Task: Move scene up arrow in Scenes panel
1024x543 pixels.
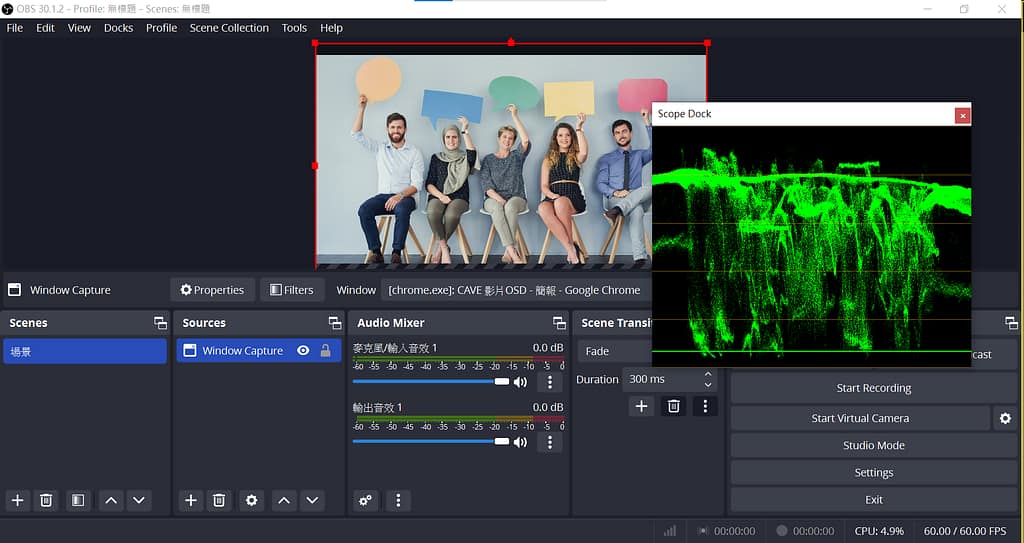Action: click(111, 501)
